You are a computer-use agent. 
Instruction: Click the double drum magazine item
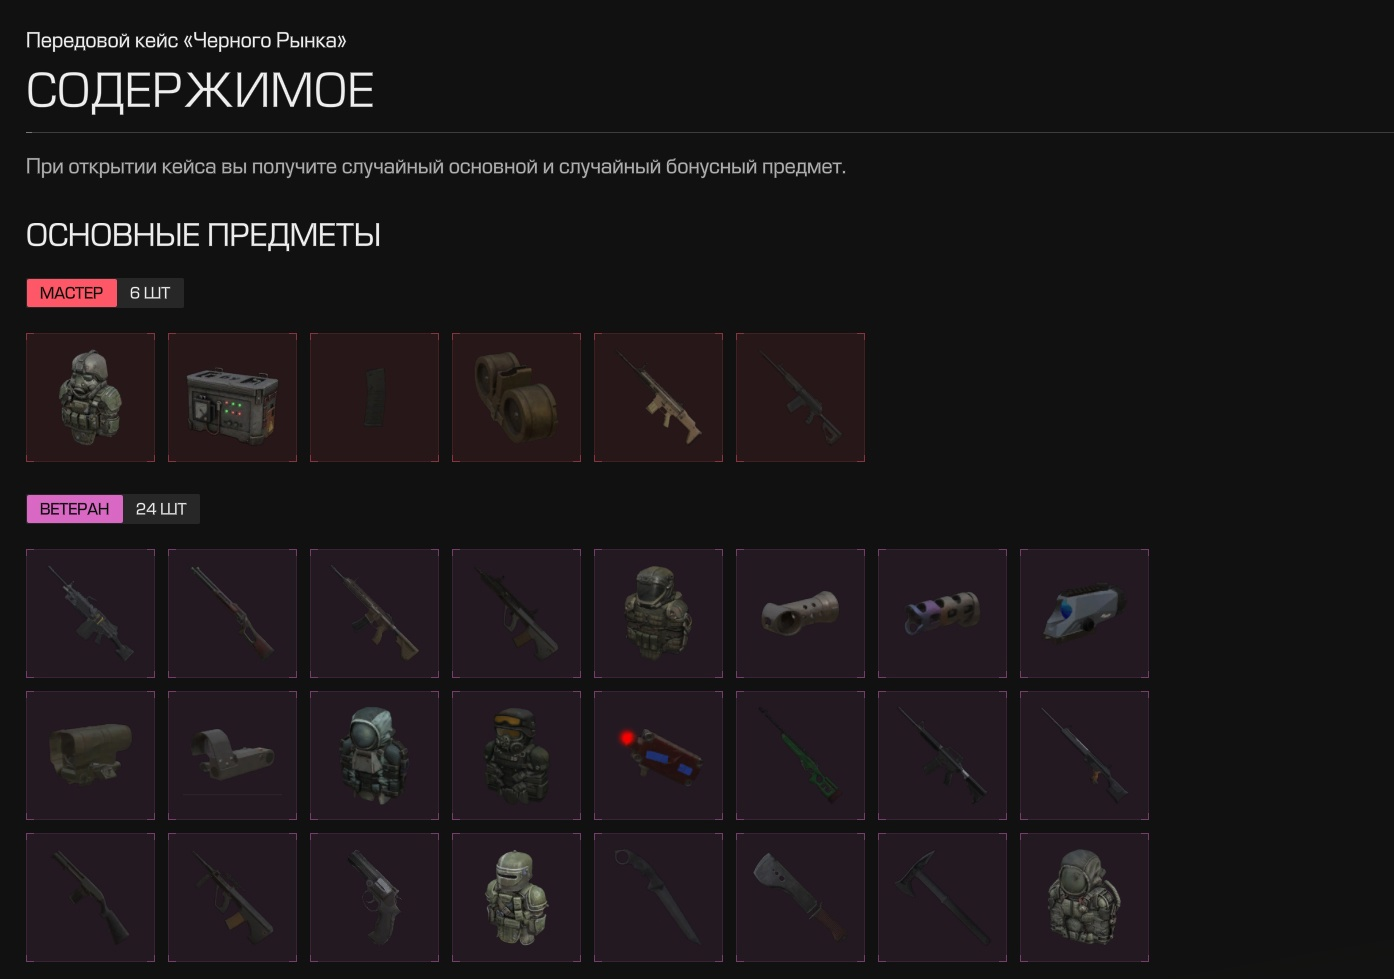516,397
